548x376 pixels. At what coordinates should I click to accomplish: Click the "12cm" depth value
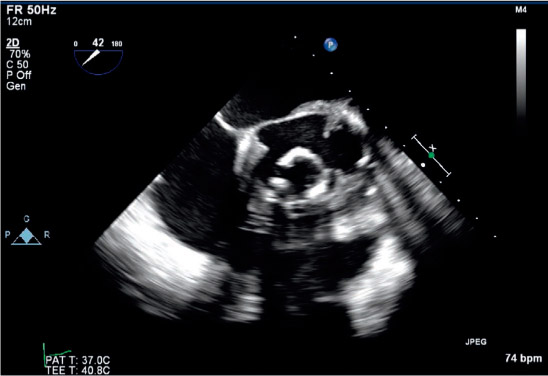(19, 21)
